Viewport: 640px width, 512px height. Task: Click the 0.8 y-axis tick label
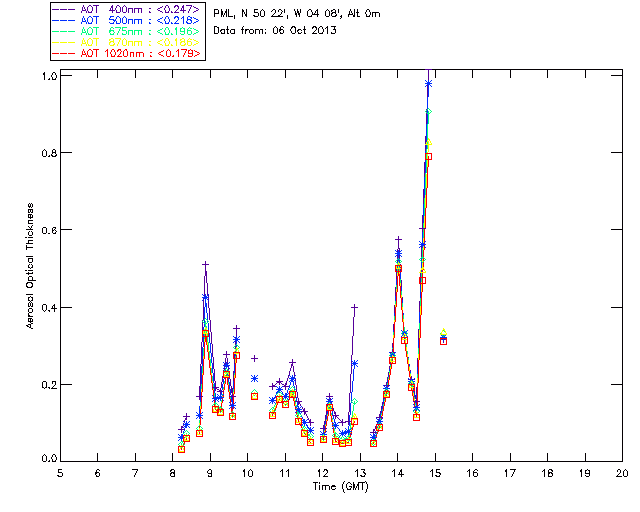[x=49, y=153]
